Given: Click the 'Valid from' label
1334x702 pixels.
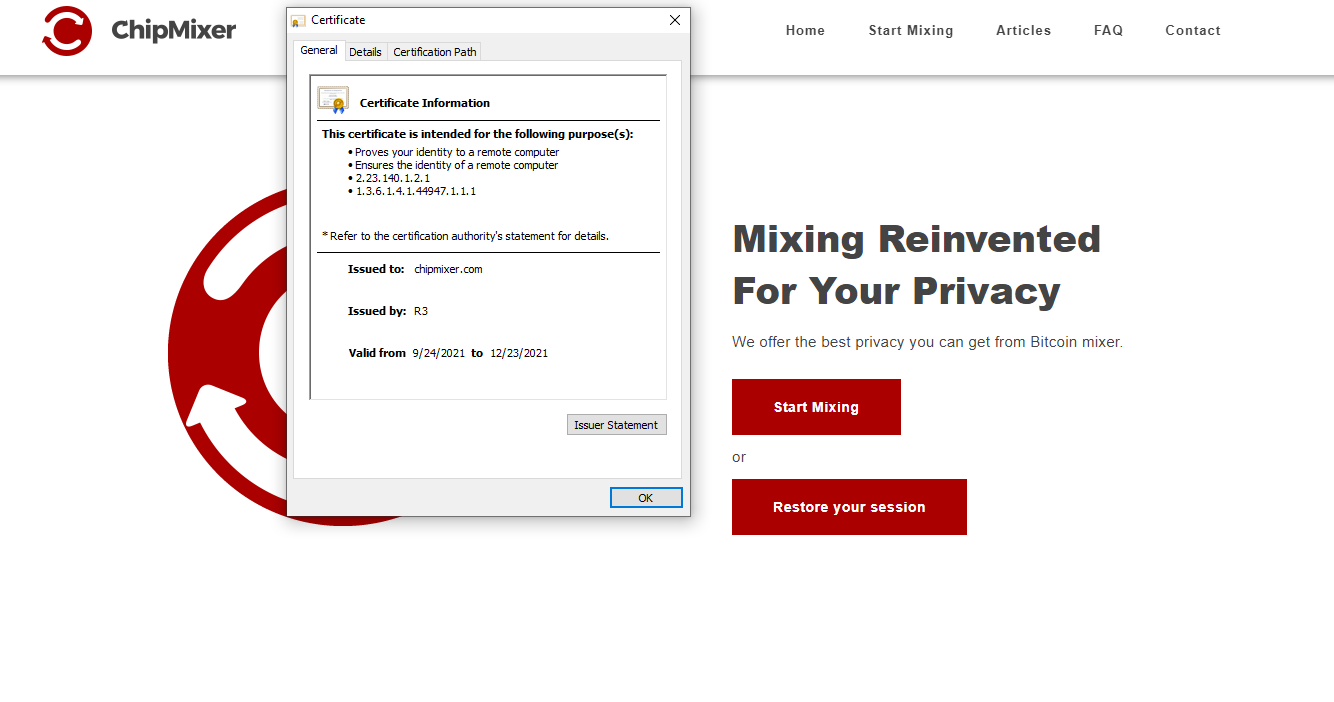Looking at the screenshot, I should pyautogui.click(x=377, y=353).
